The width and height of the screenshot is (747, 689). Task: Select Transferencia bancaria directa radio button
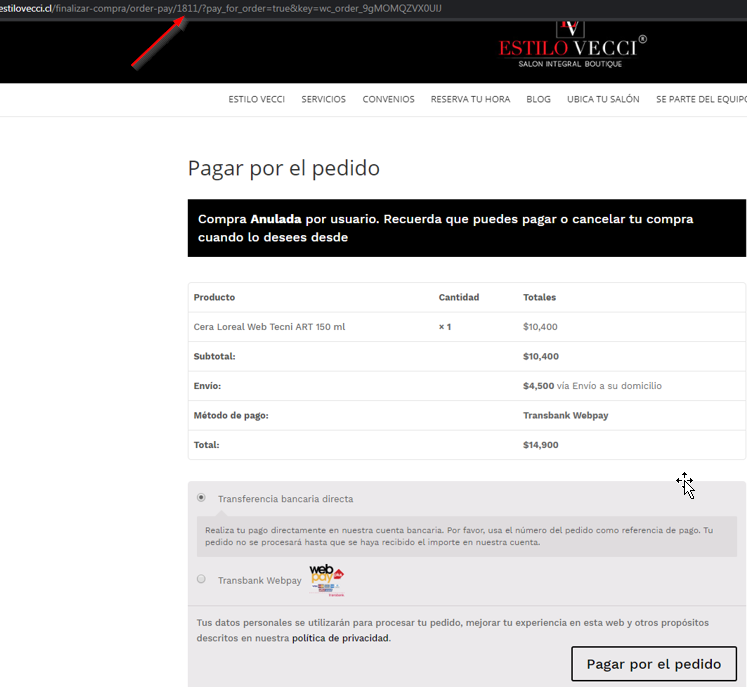tap(201, 498)
